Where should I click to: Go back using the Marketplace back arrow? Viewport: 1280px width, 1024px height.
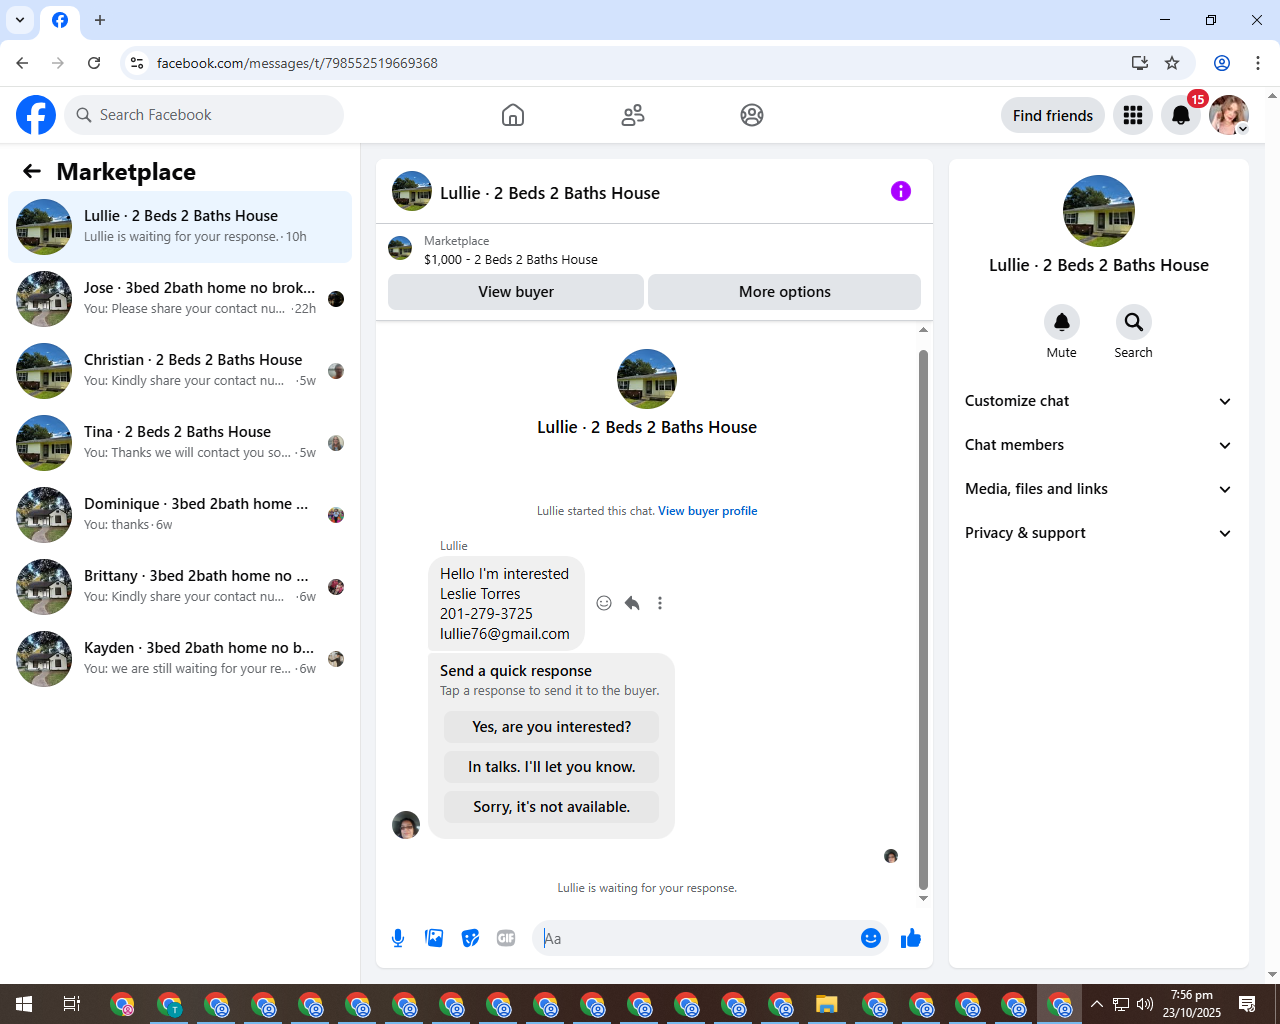32,171
